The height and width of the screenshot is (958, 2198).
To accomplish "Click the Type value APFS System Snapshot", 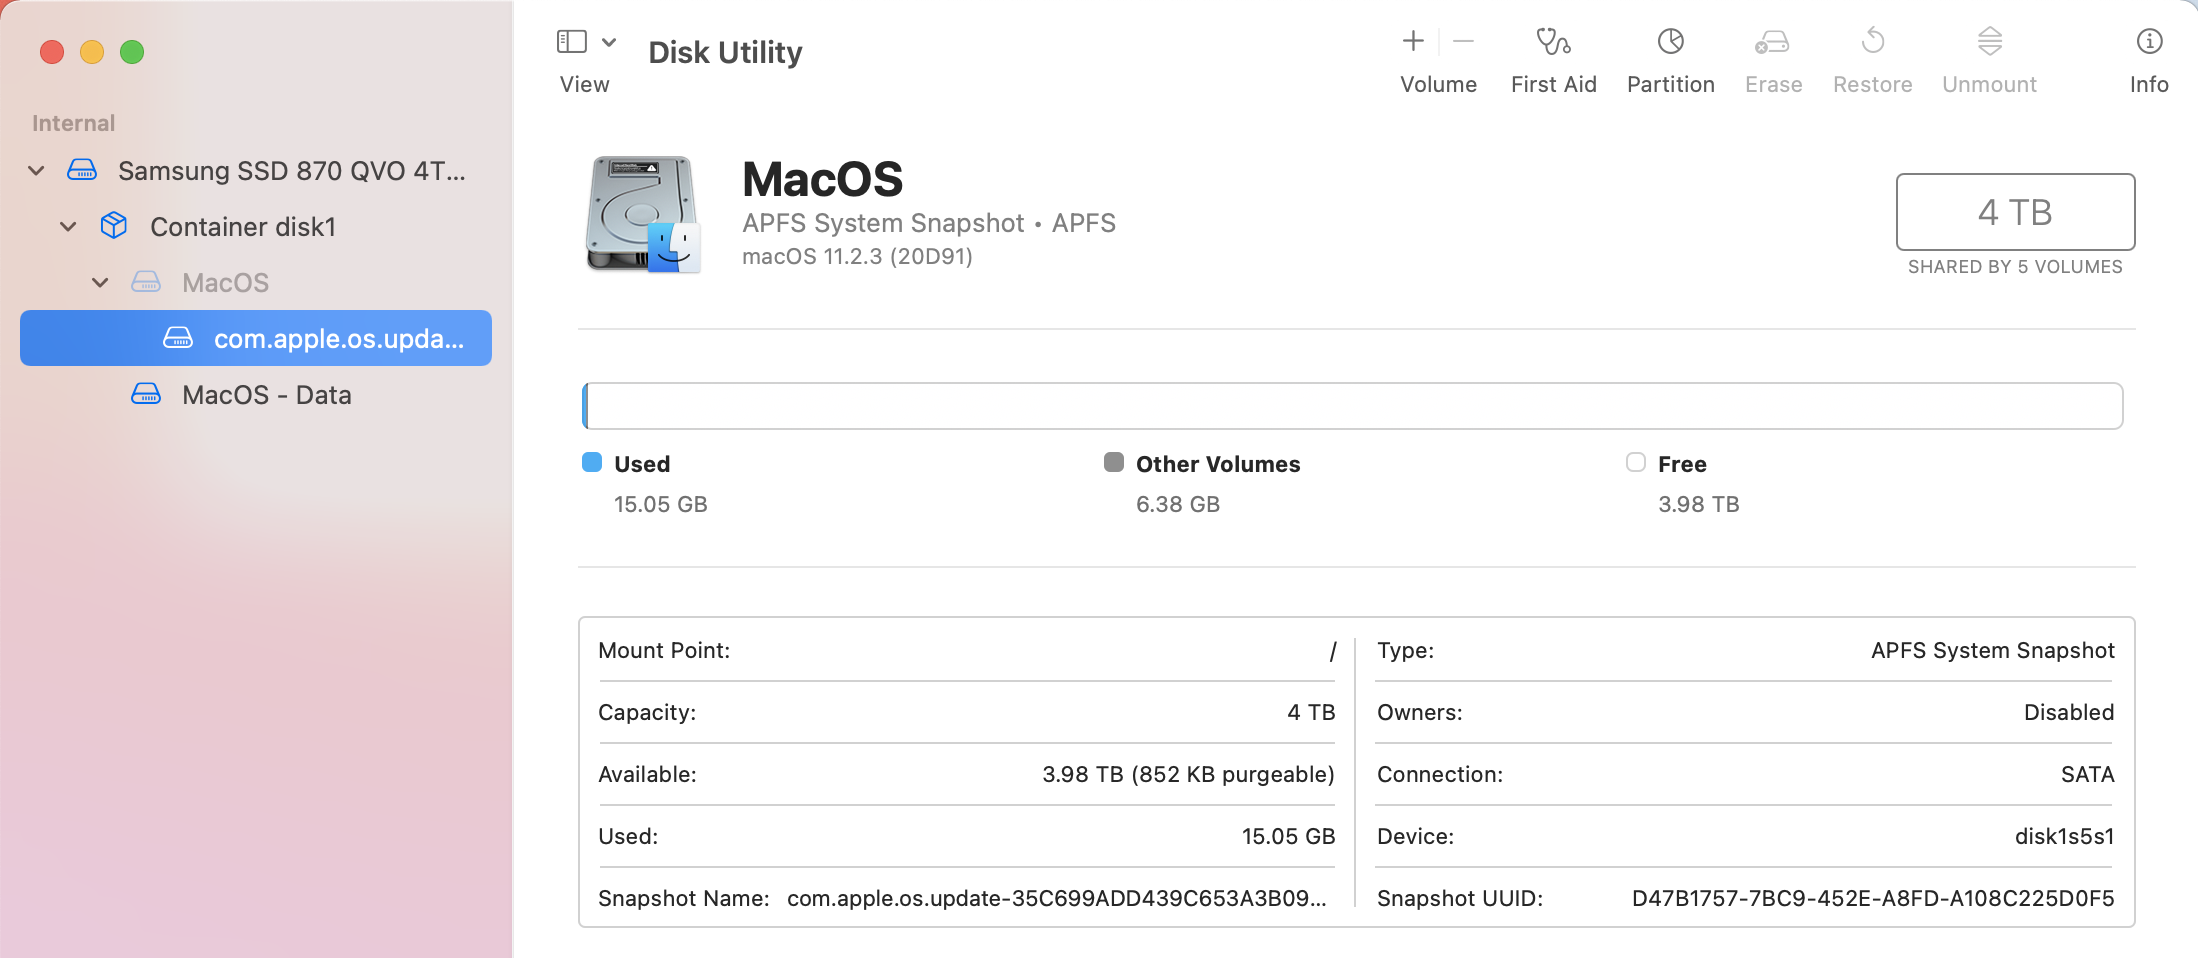I will [1993, 650].
